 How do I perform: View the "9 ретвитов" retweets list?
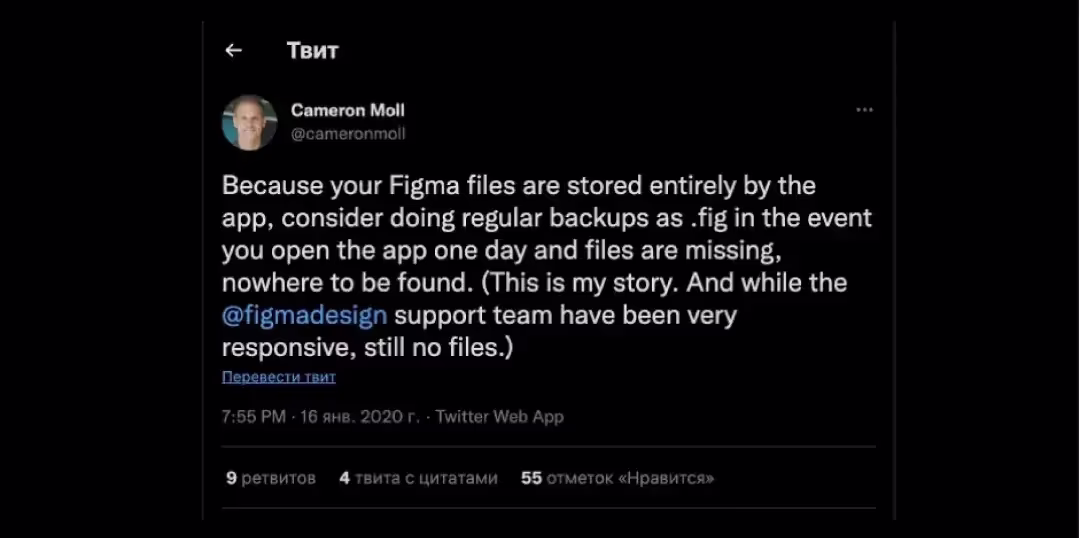[271, 478]
